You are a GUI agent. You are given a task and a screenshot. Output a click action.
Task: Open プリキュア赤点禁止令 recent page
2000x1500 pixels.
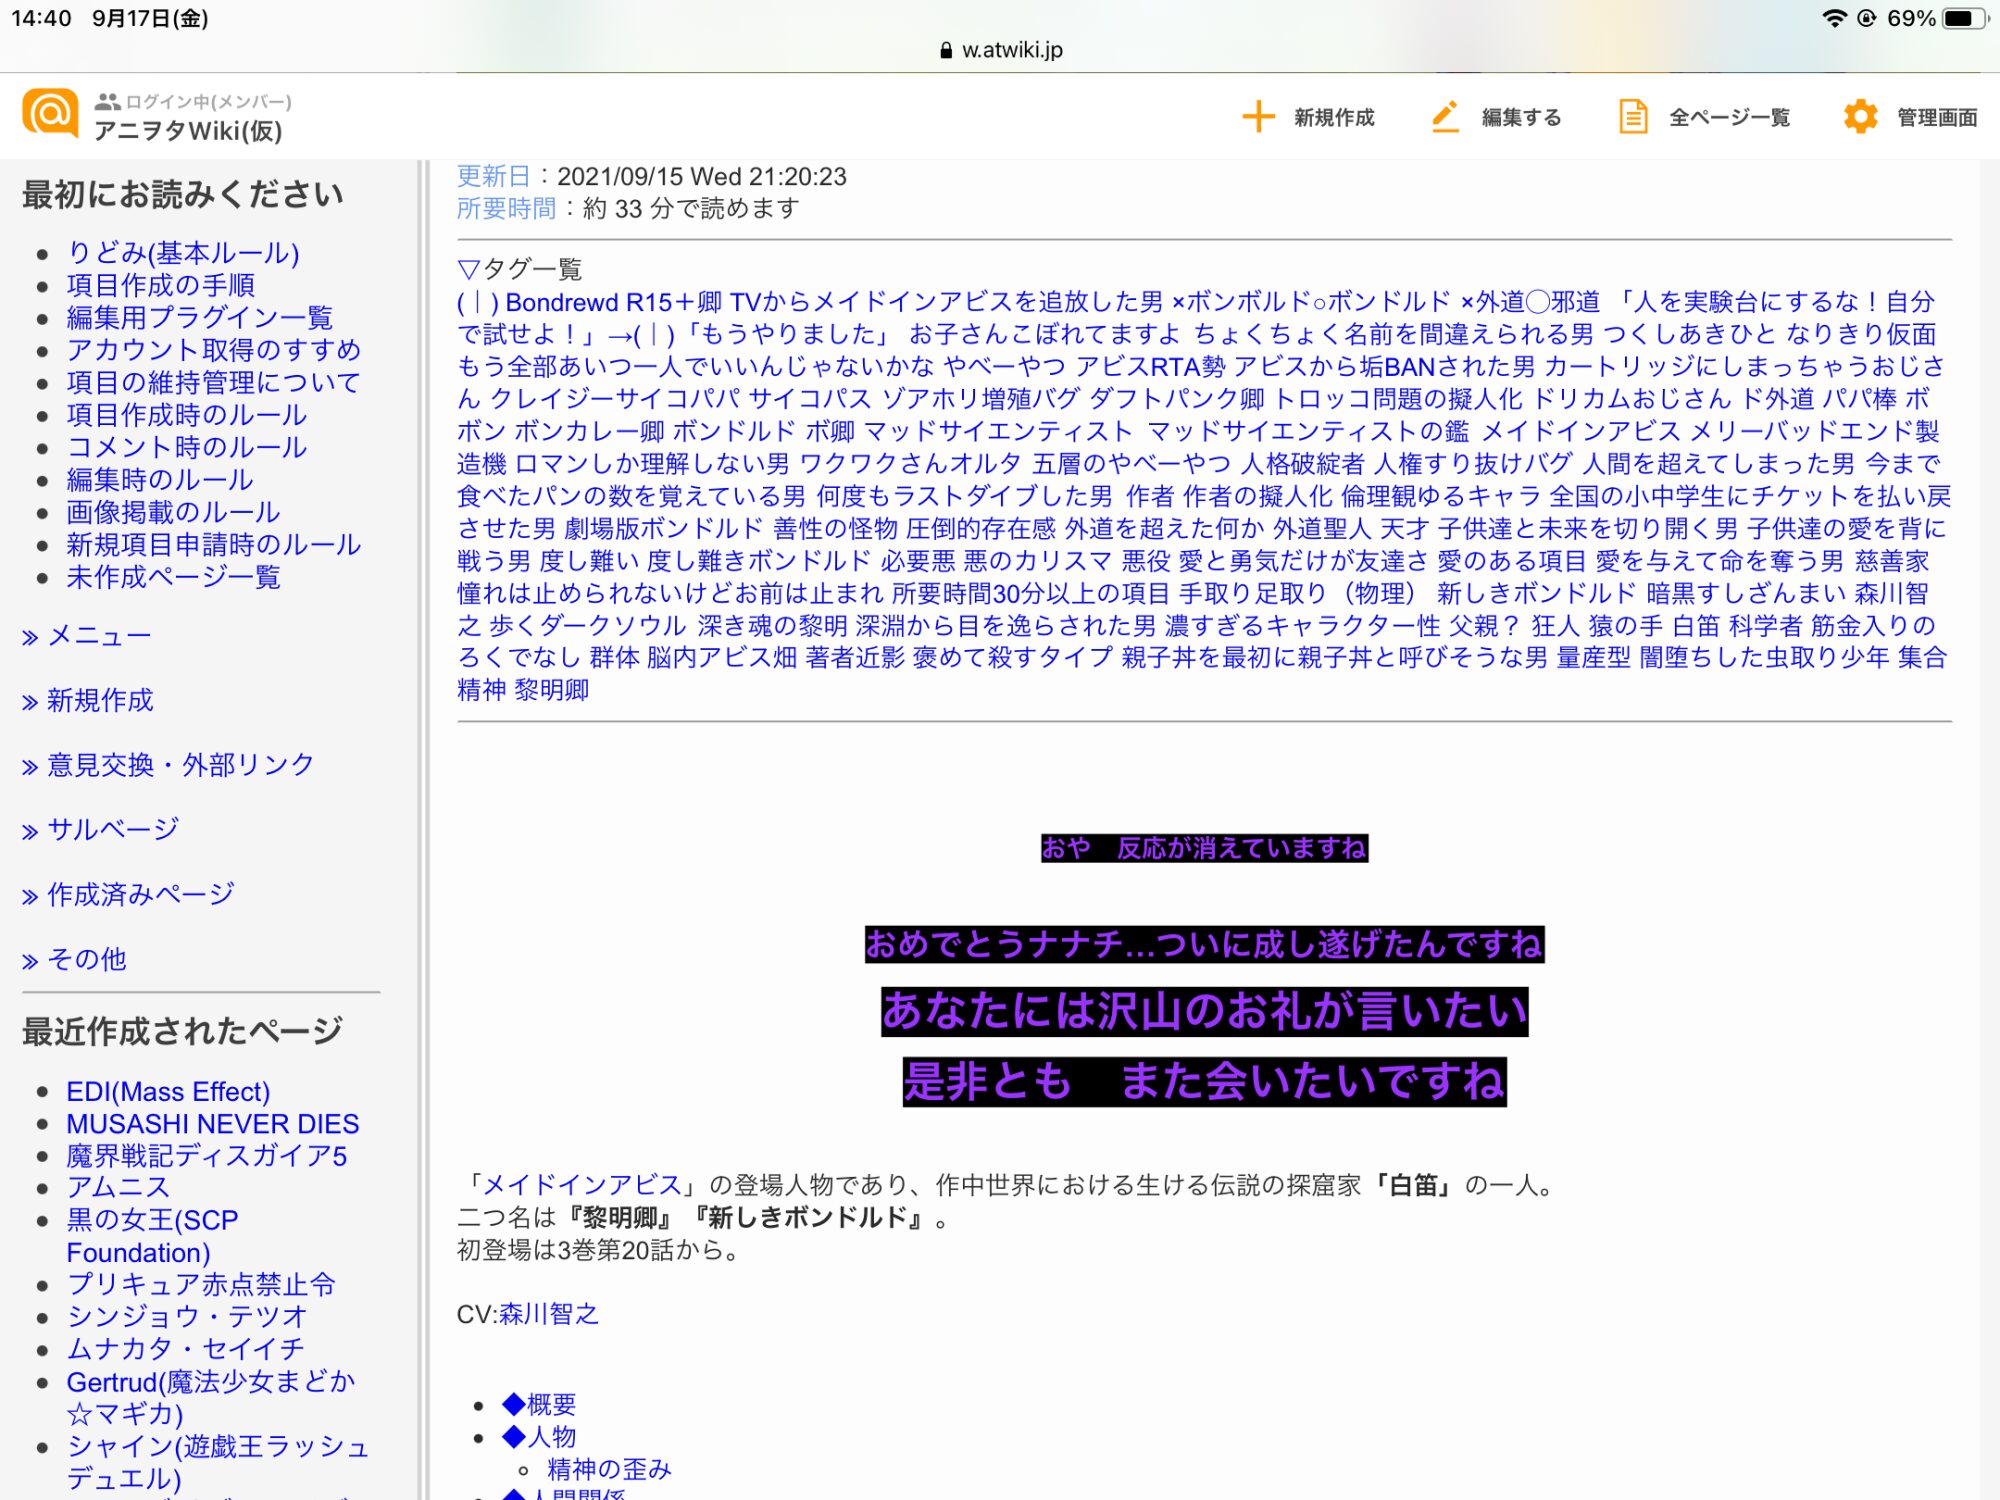tap(201, 1285)
